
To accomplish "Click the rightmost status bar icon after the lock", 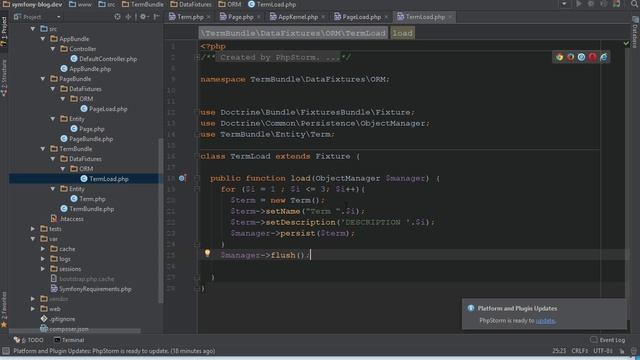I will pyautogui.click(x=633, y=351).
